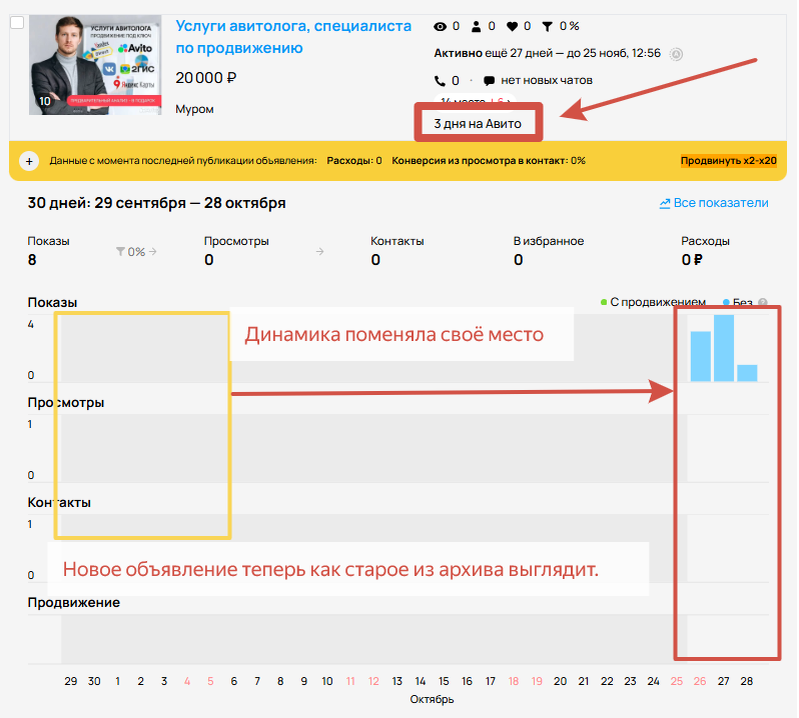Click the blue bar for October 26
Viewport: 799px width, 718px height.
click(700, 356)
